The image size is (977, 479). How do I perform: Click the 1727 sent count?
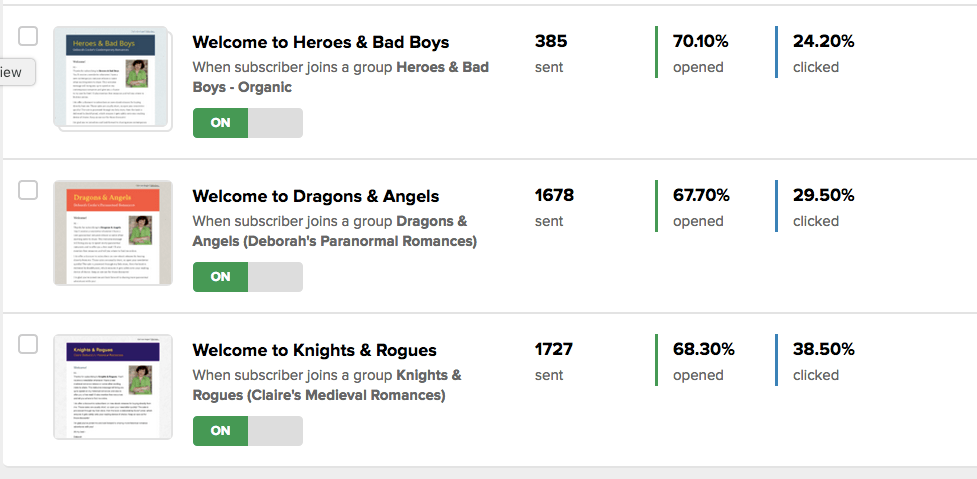tap(554, 350)
